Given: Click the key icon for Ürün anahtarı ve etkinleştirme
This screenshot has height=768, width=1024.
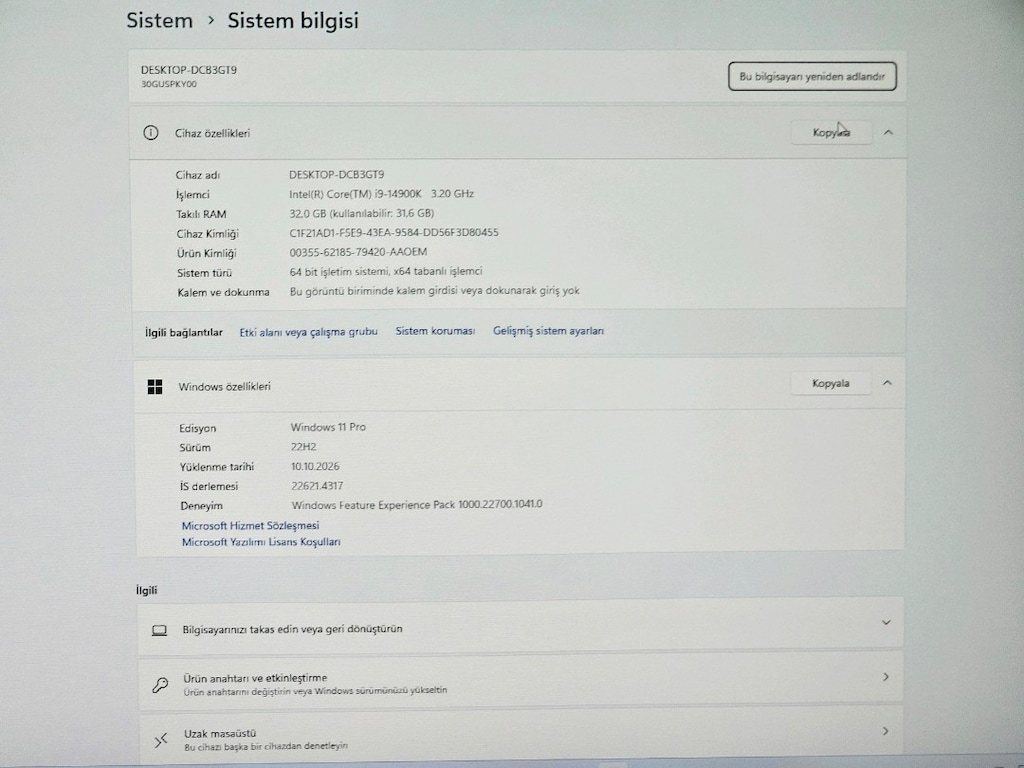Looking at the screenshot, I should click(160, 684).
